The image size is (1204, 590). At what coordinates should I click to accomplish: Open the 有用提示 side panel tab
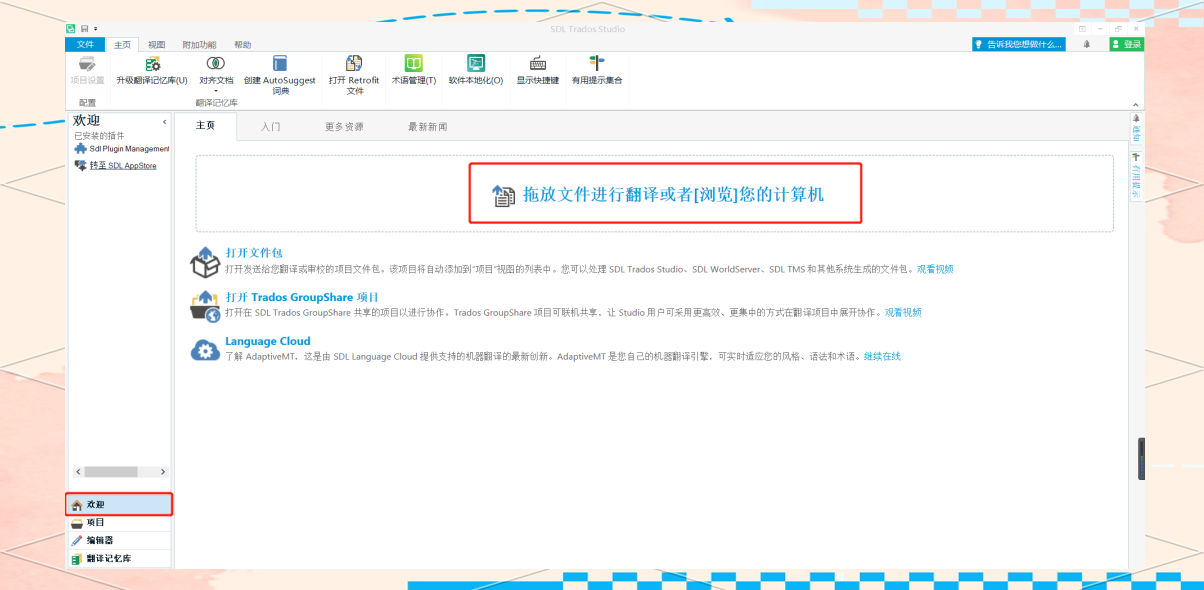1136,175
